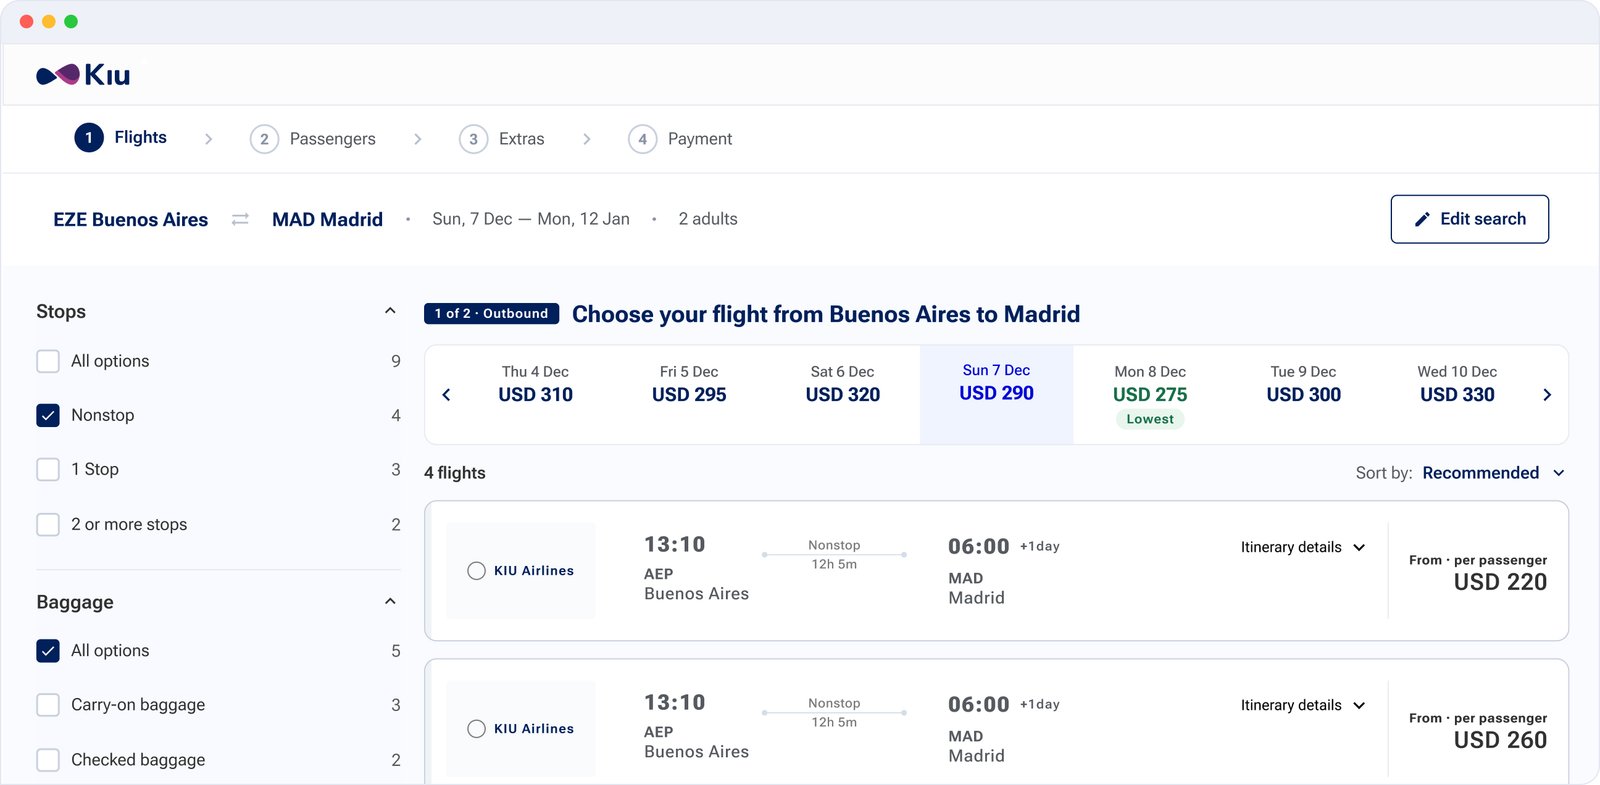
Task: Show earlier dates with left arrow
Action: (x=446, y=395)
